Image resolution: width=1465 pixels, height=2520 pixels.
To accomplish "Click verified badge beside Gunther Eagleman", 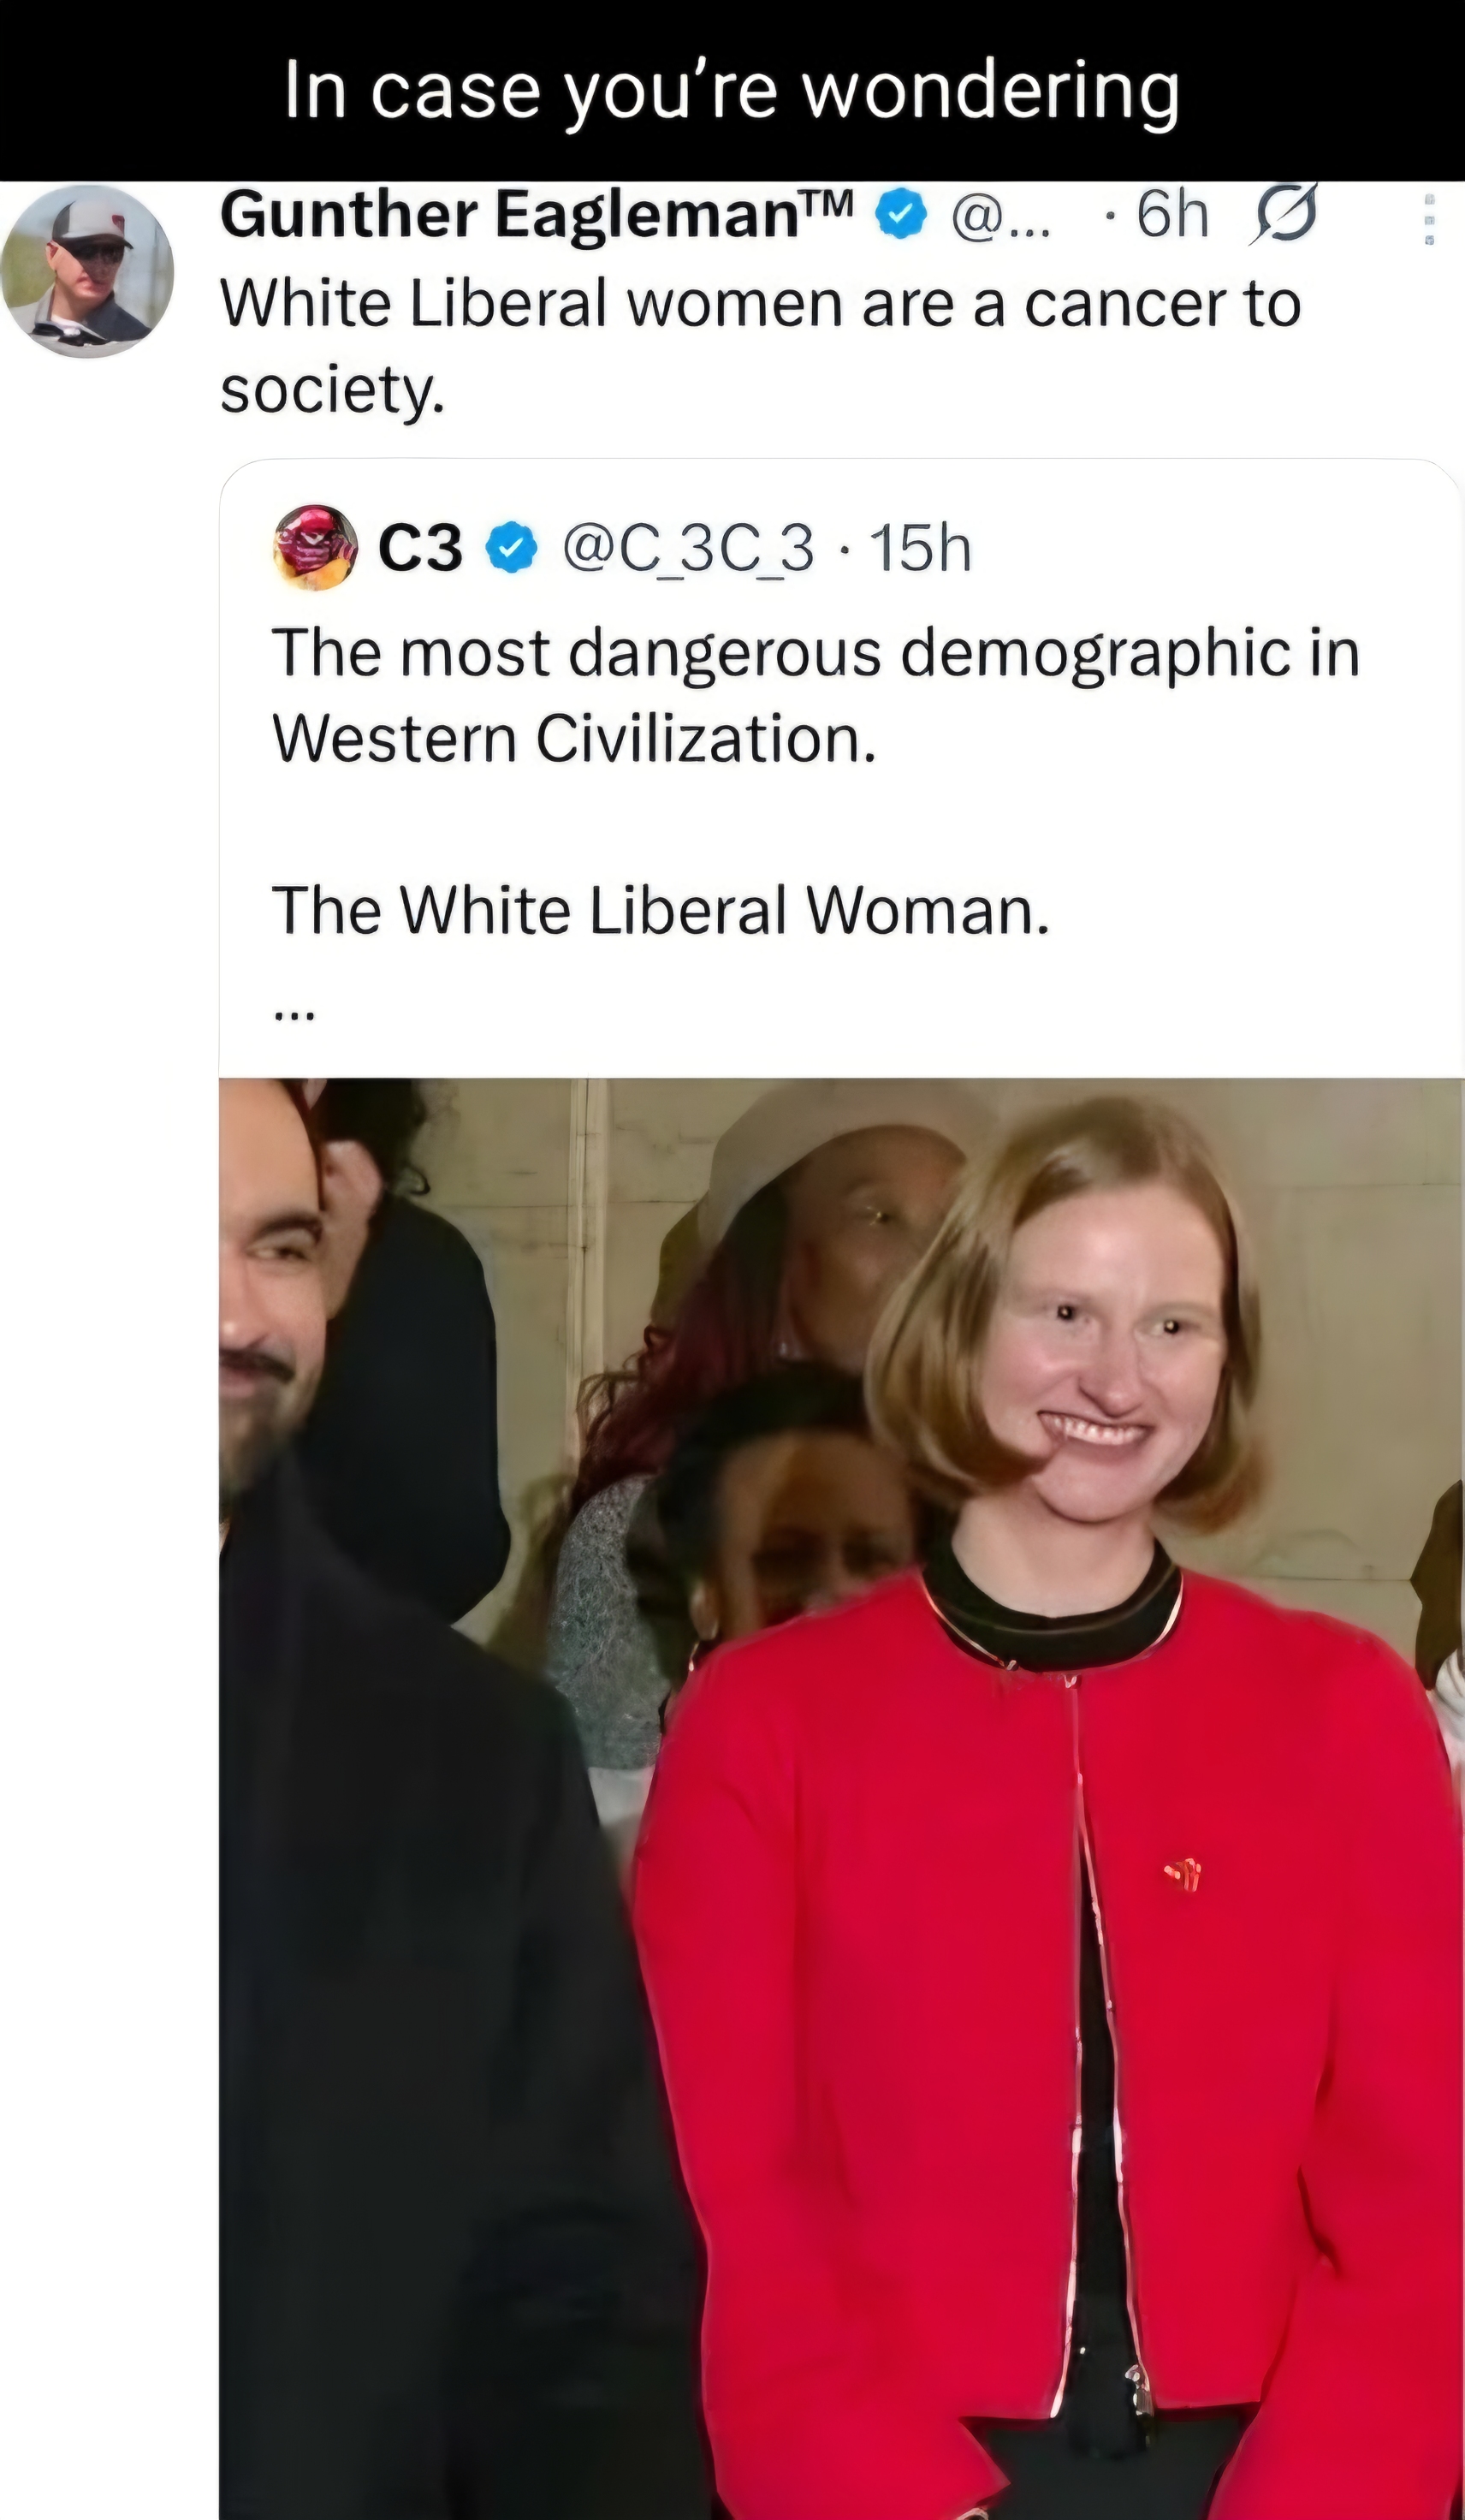I will pyautogui.click(x=902, y=216).
